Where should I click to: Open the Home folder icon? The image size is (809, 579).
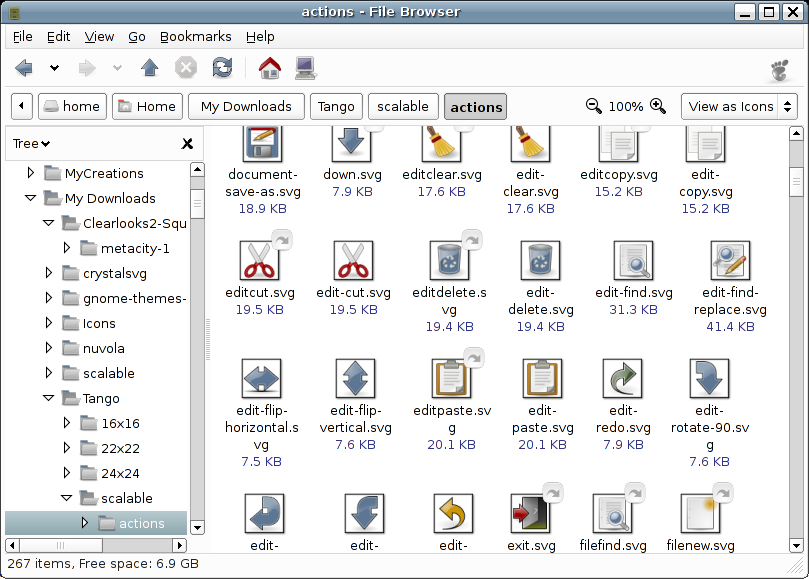click(x=270, y=68)
